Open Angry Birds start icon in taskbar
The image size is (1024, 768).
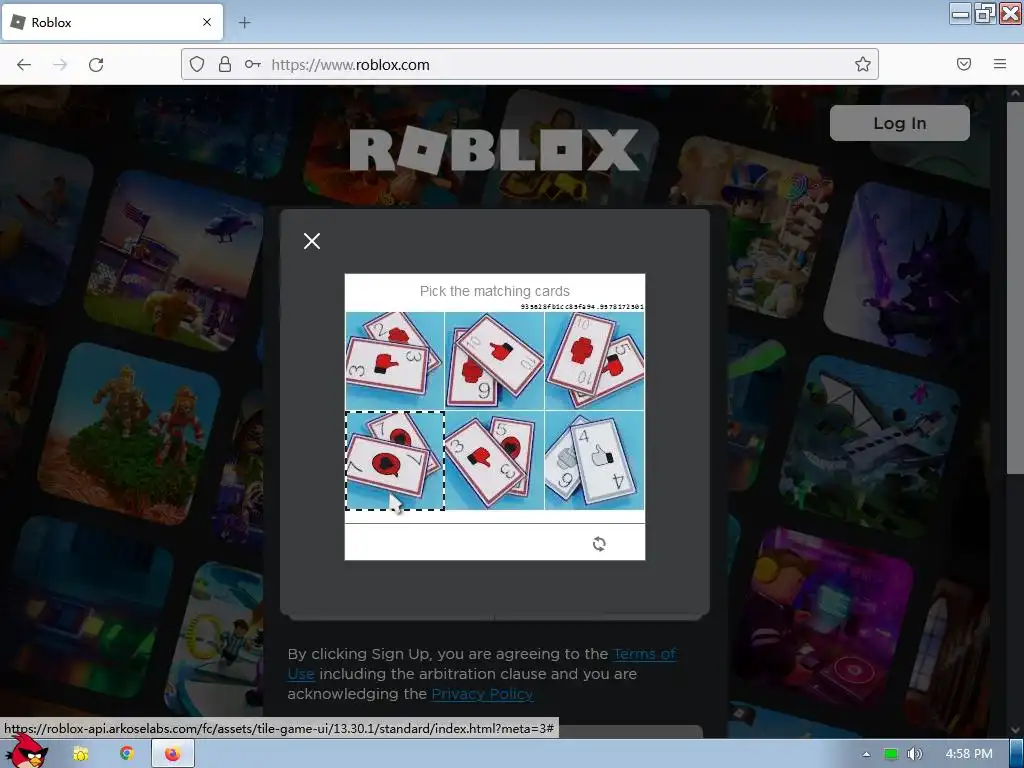click(x=28, y=752)
